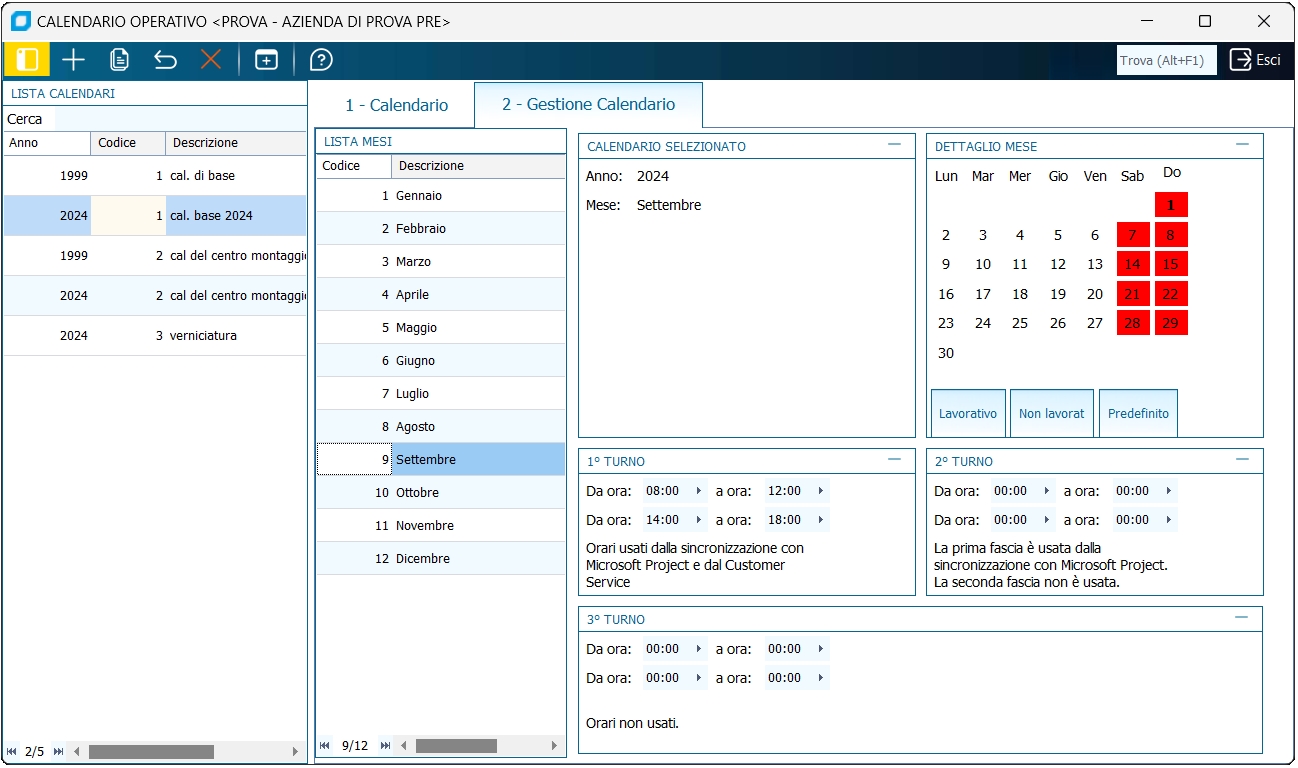1298x768 pixels.
Task: Collapse the Calendario Selezionato panel
Action: tap(894, 145)
